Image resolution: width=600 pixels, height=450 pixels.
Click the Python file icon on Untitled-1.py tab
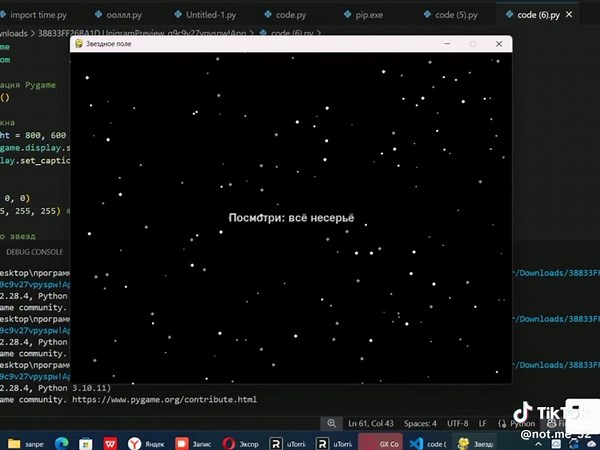(x=178, y=15)
